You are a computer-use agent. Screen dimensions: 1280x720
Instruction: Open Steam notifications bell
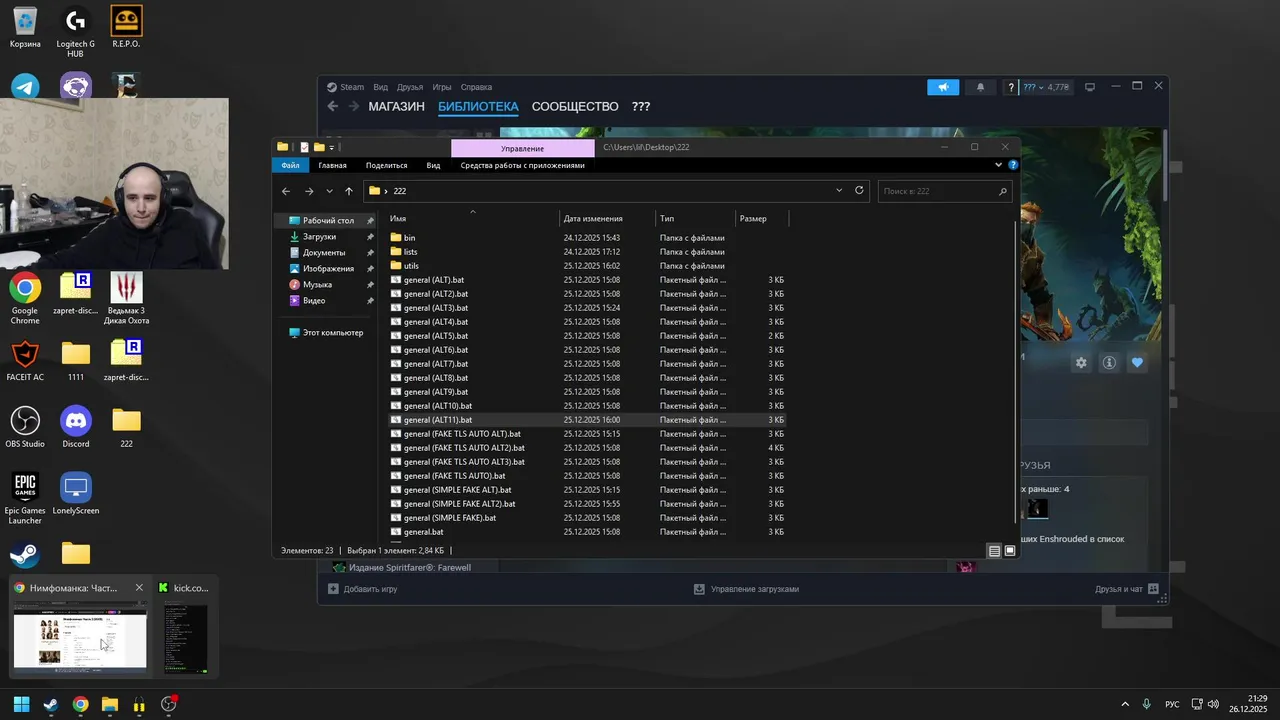point(980,87)
